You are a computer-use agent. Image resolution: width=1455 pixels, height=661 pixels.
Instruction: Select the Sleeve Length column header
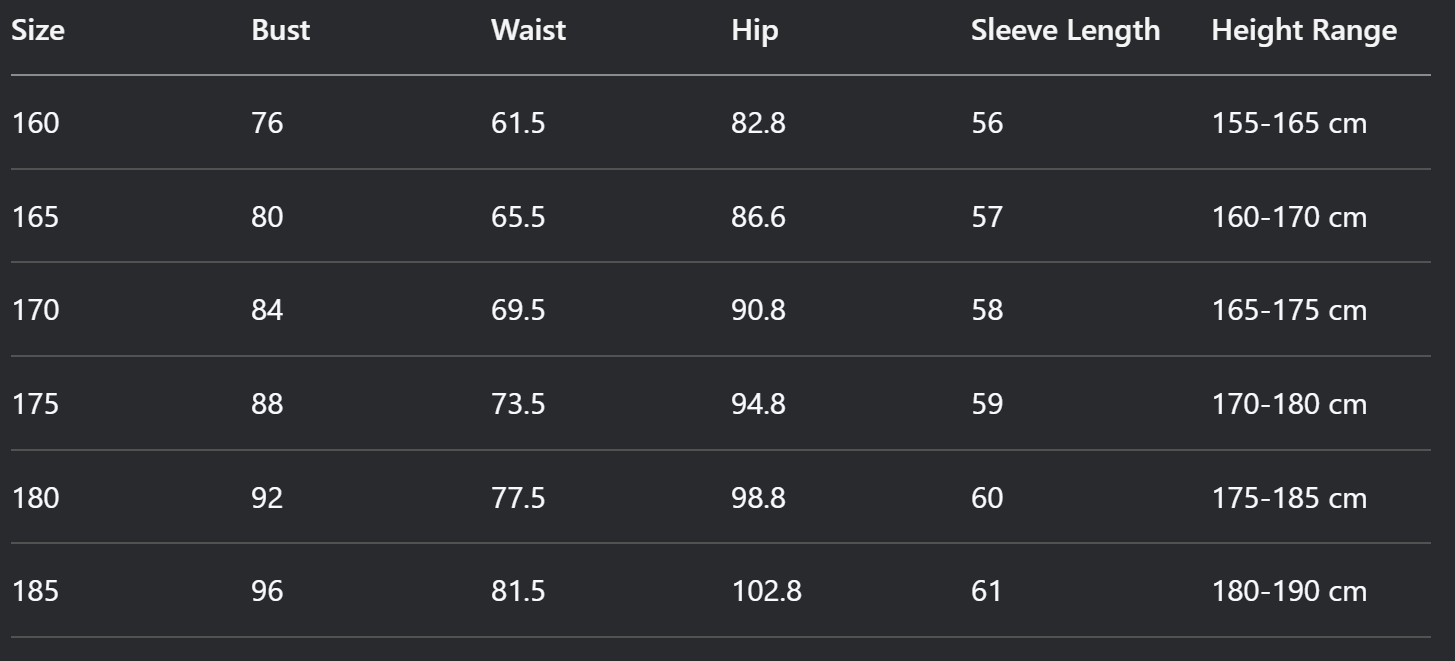coord(1066,30)
